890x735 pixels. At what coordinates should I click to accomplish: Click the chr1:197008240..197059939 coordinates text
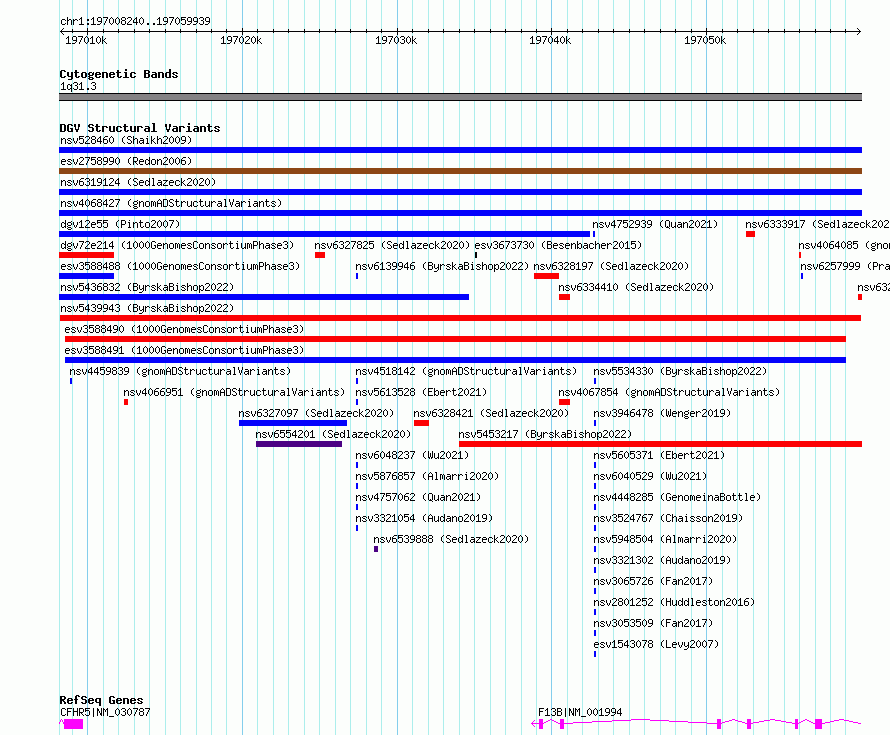(x=135, y=21)
